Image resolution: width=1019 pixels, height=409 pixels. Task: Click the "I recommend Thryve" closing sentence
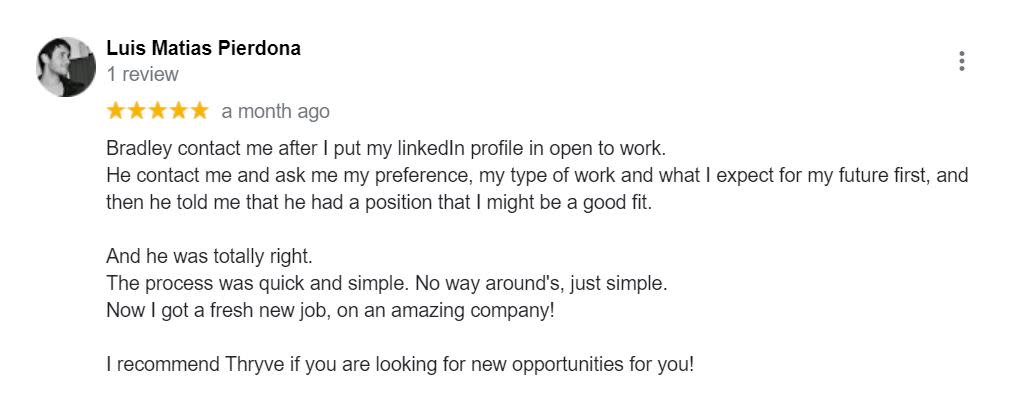click(x=399, y=364)
